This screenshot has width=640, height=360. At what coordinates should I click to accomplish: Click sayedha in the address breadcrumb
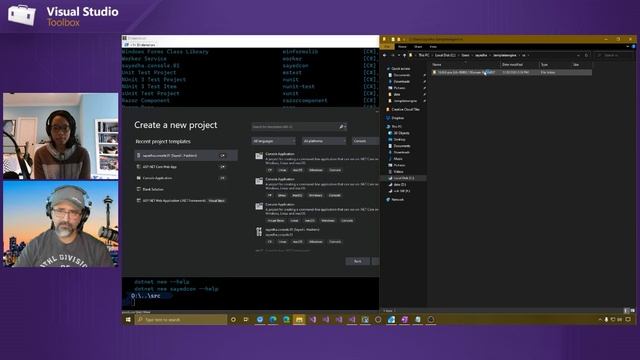(x=481, y=55)
